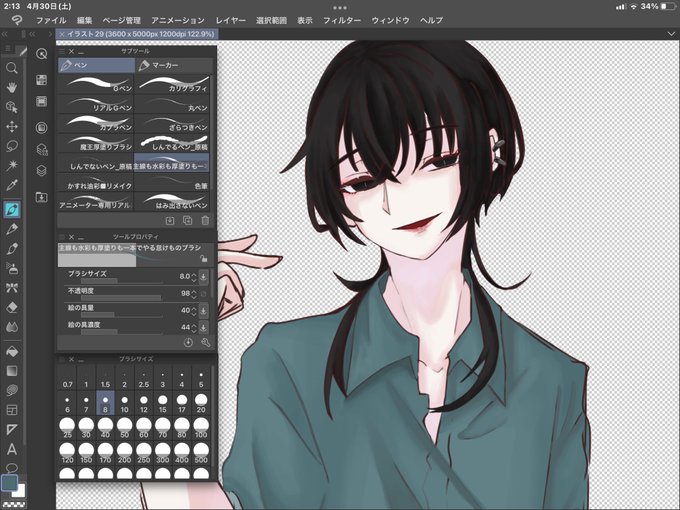Toggle the tool property lock icon
Image resolution: width=680 pixels, height=510 pixels.
tap(204, 259)
